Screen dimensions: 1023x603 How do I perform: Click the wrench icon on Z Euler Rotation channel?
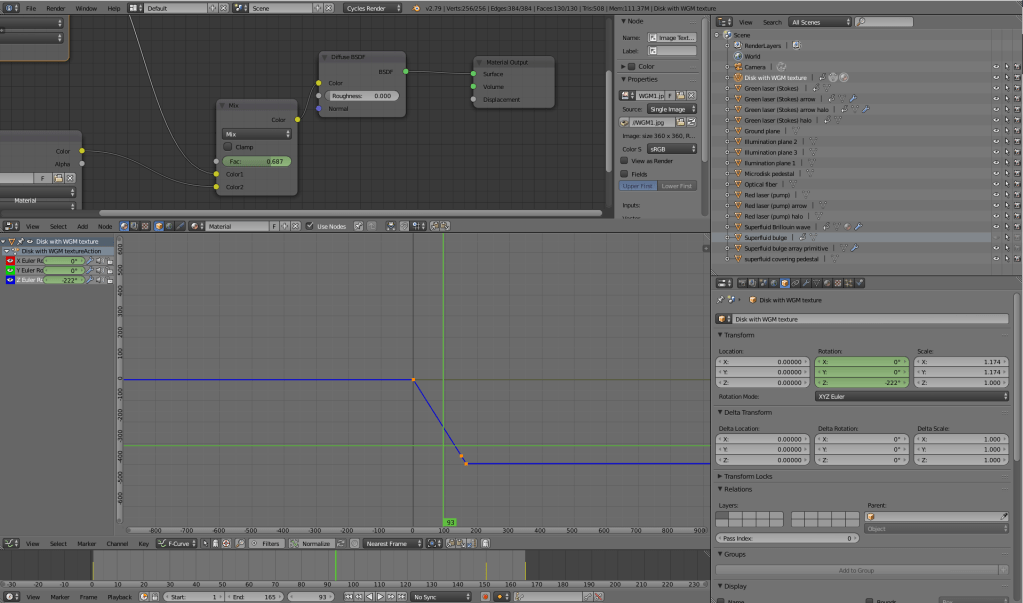click(x=89, y=281)
